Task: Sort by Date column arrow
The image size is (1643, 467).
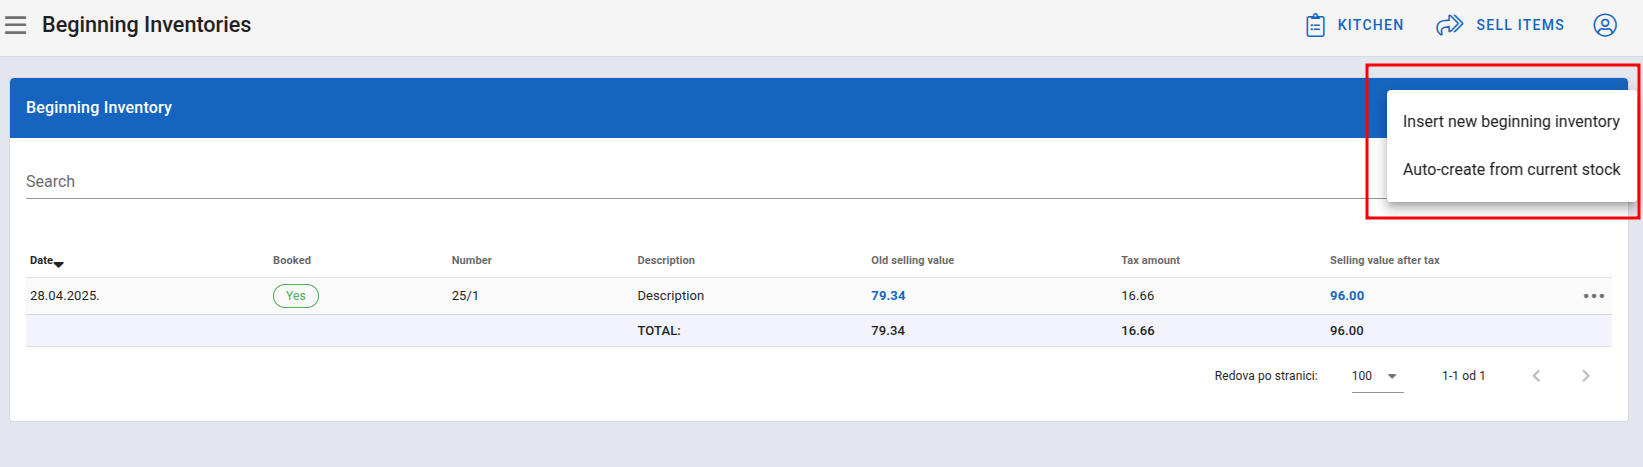Action: (x=58, y=264)
